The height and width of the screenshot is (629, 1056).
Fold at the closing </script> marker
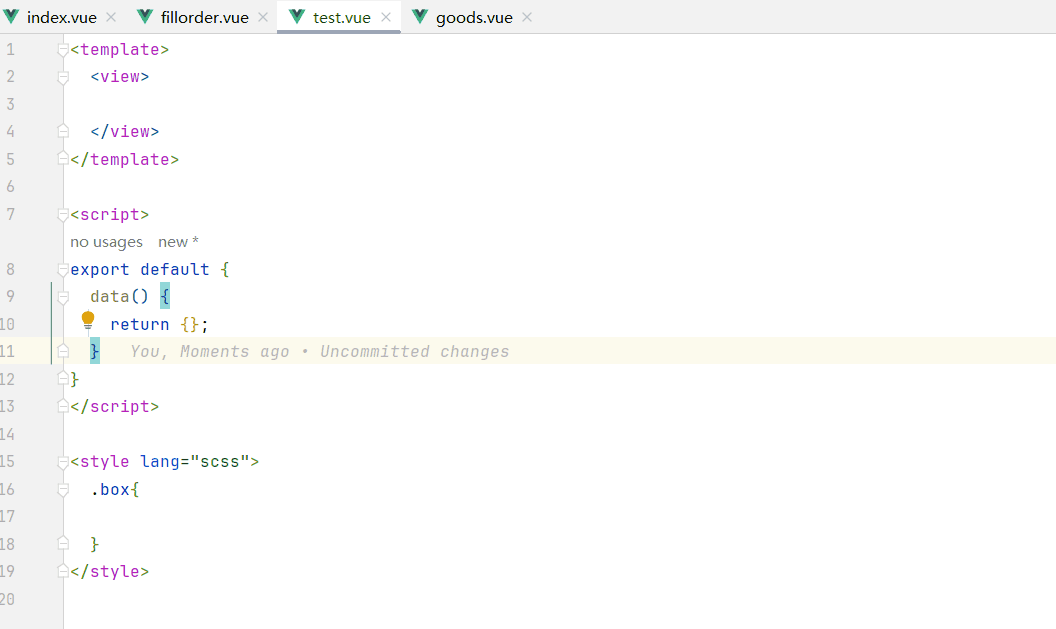tap(63, 406)
